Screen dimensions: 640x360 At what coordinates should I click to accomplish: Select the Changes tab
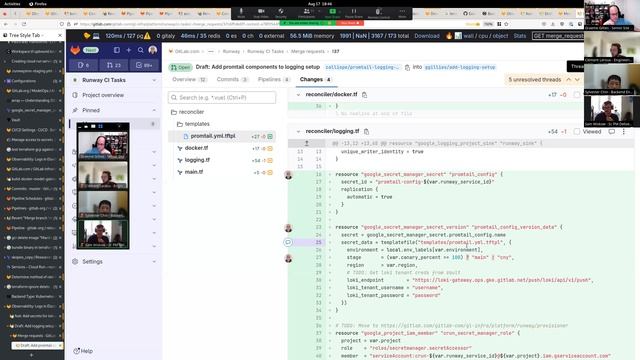click(316, 80)
